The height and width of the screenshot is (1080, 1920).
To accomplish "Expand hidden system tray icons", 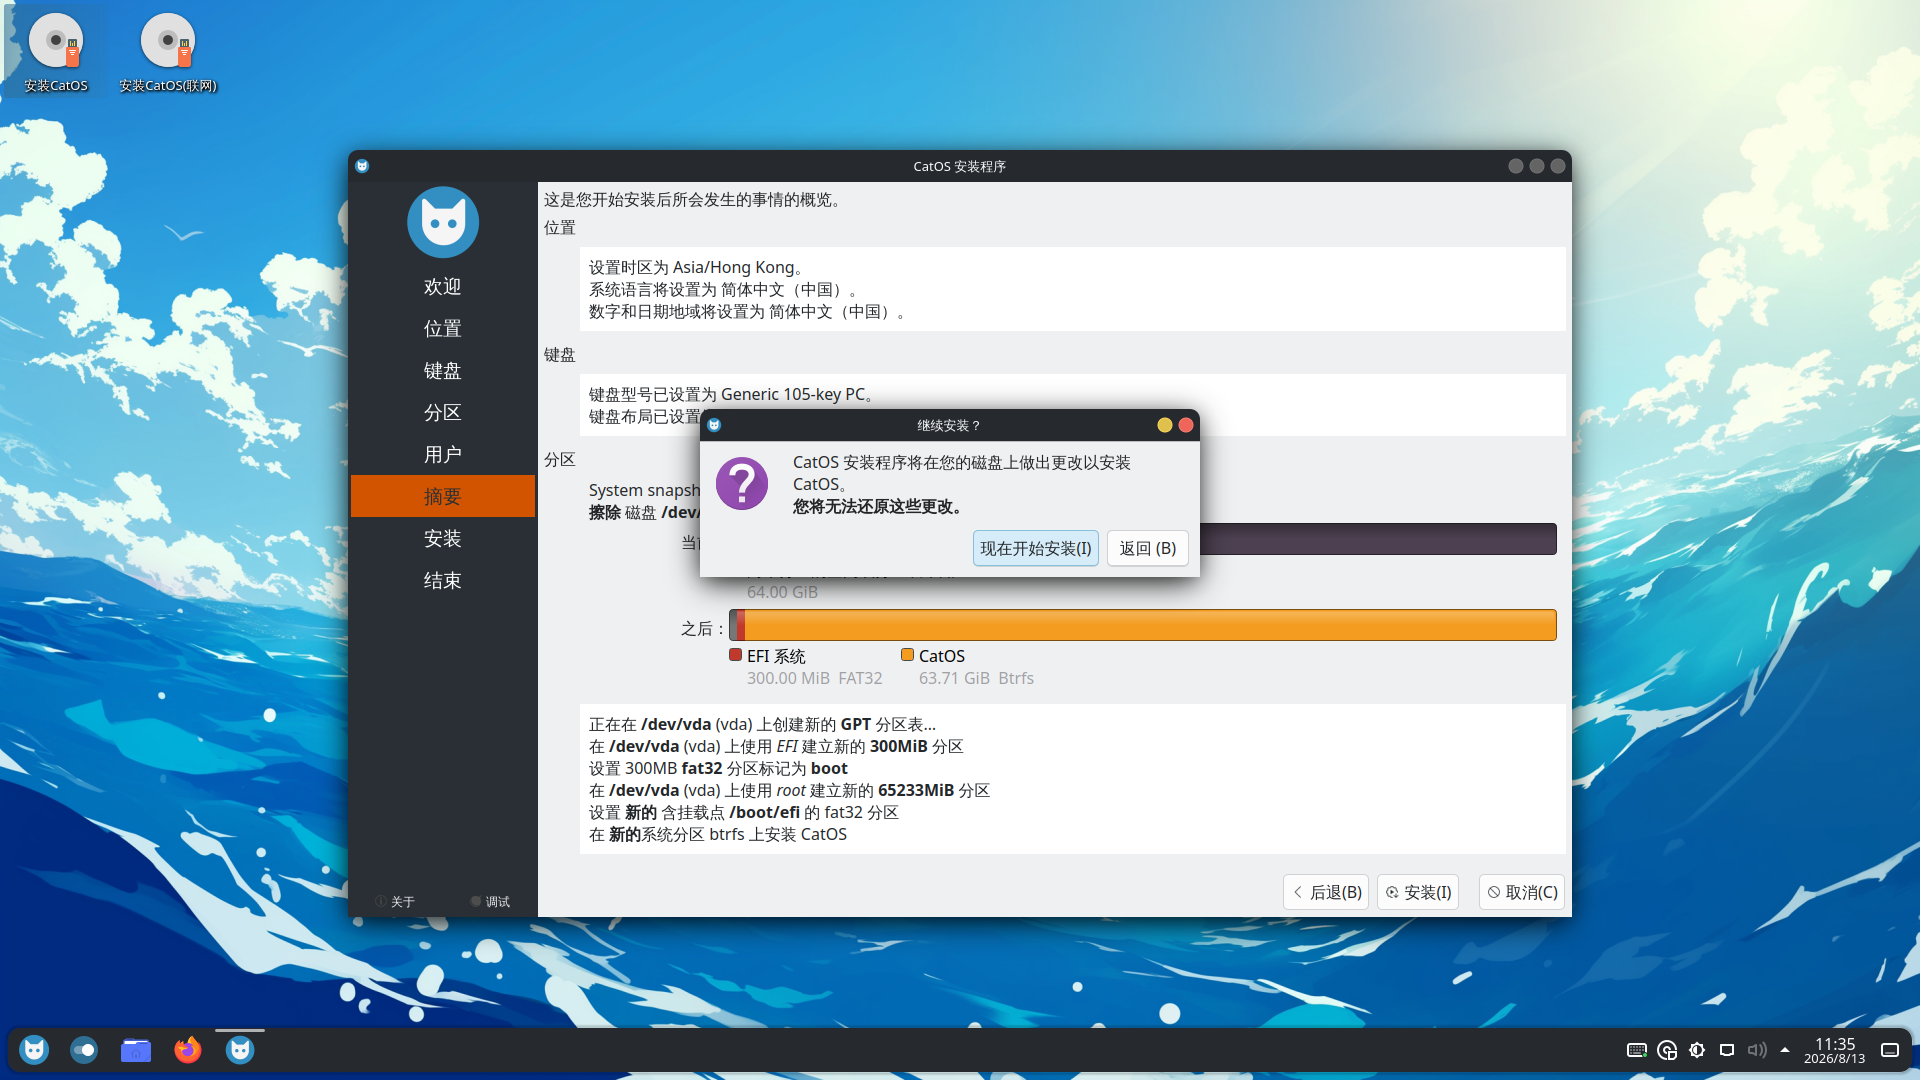I will [x=1785, y=1050].
